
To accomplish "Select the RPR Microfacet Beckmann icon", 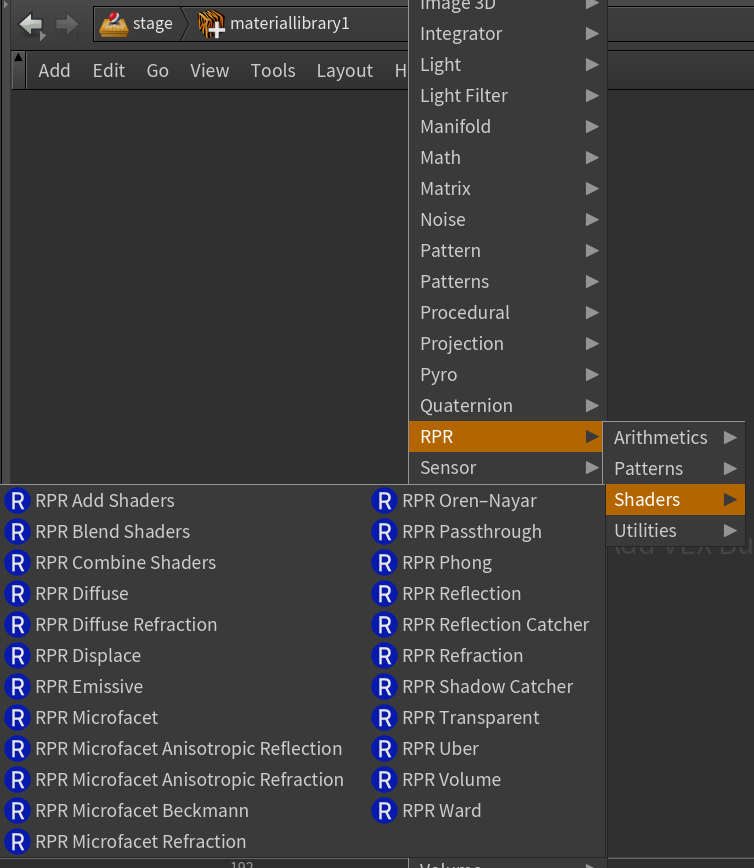I will (18, 810).
